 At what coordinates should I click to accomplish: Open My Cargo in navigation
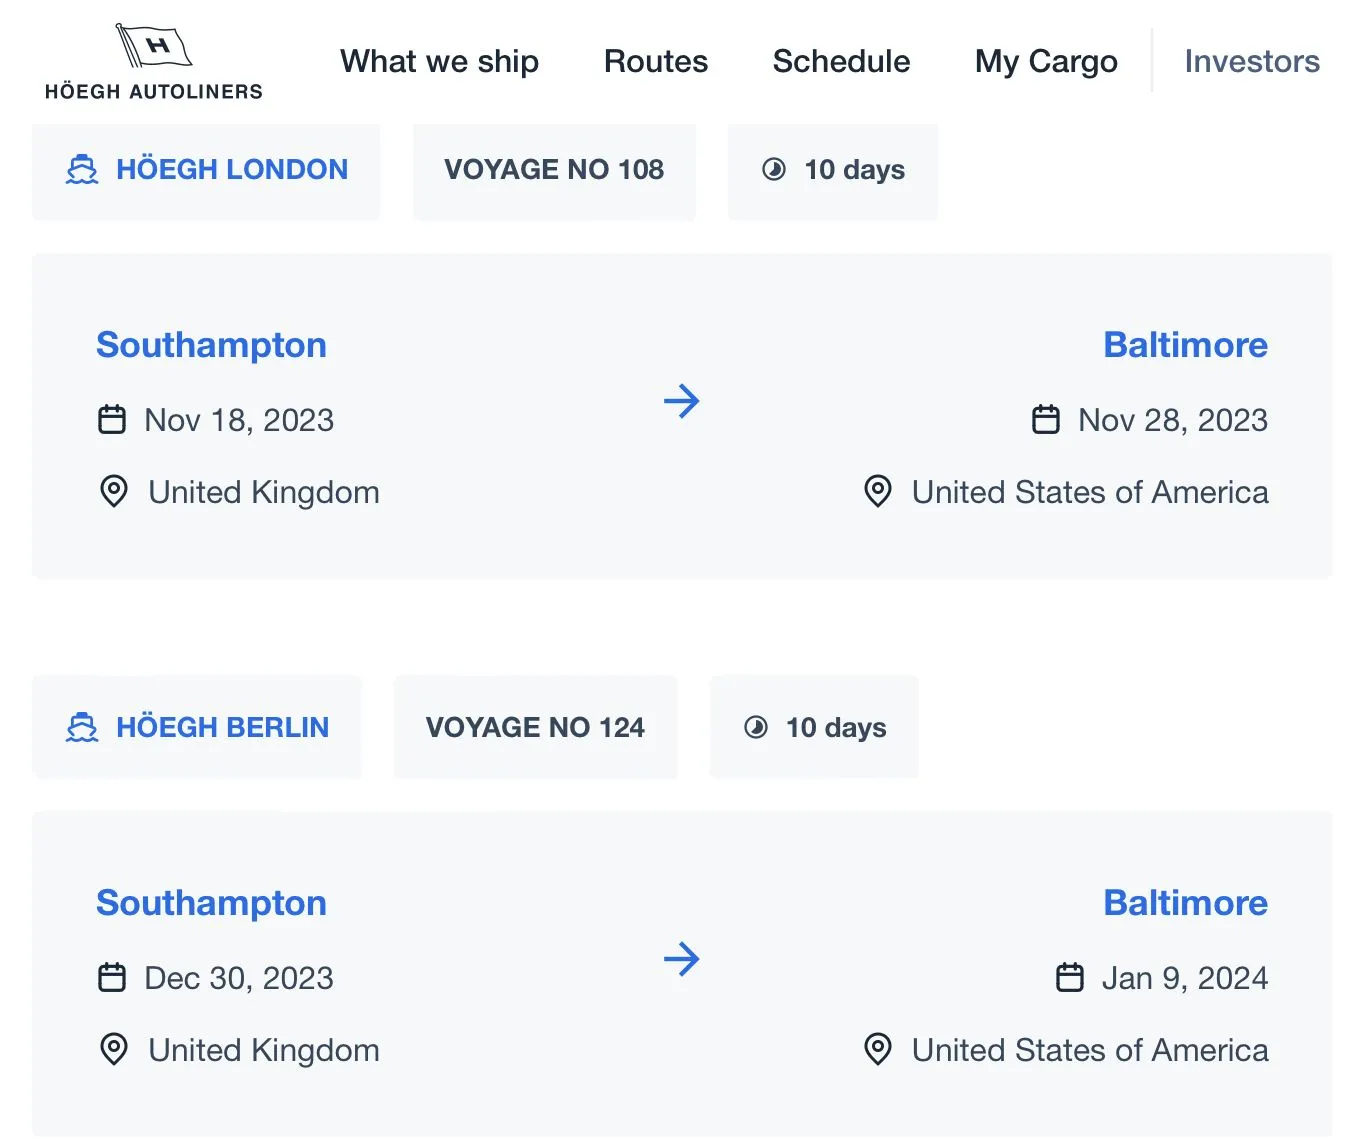click(1047, 61)
